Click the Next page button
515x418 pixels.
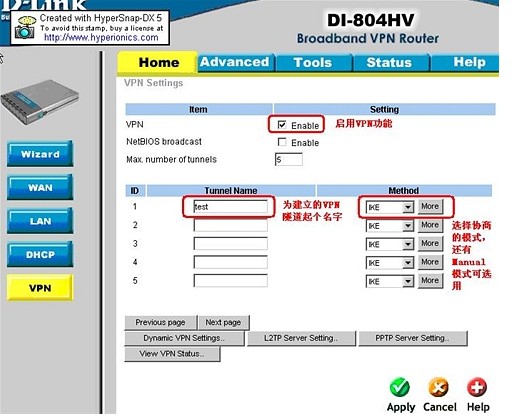pyautogui.click(x=223, y=323)
